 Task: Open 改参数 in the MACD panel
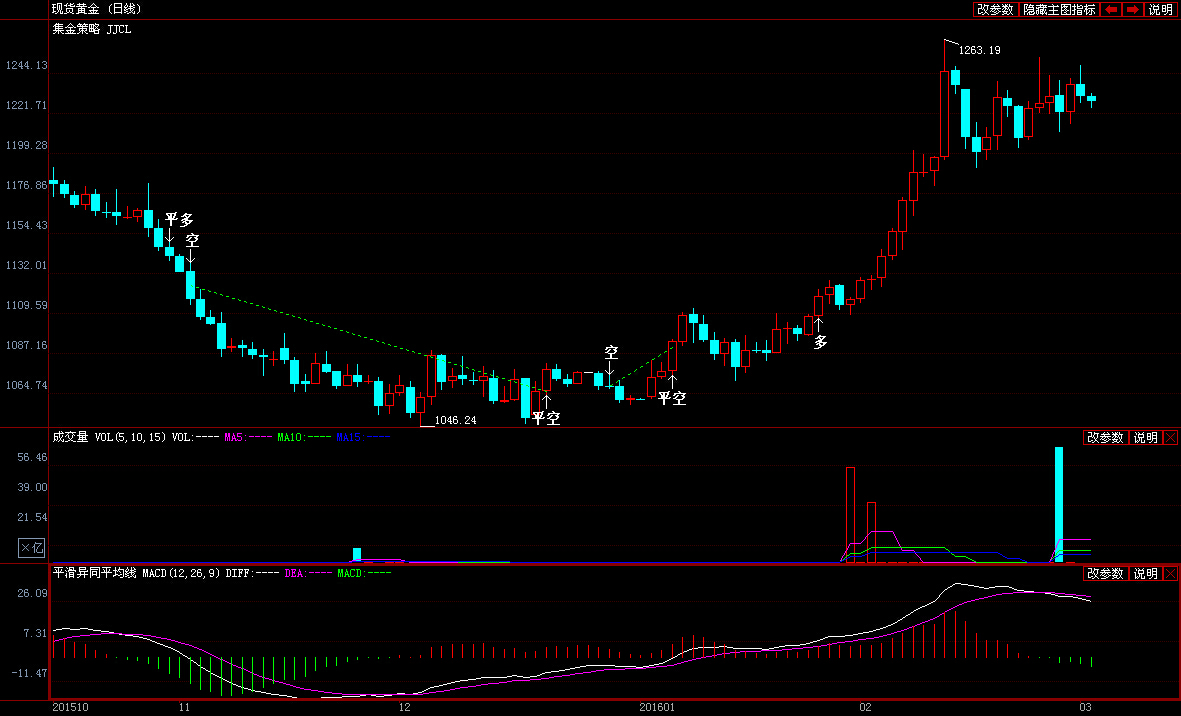click(x=1105, y=574)
